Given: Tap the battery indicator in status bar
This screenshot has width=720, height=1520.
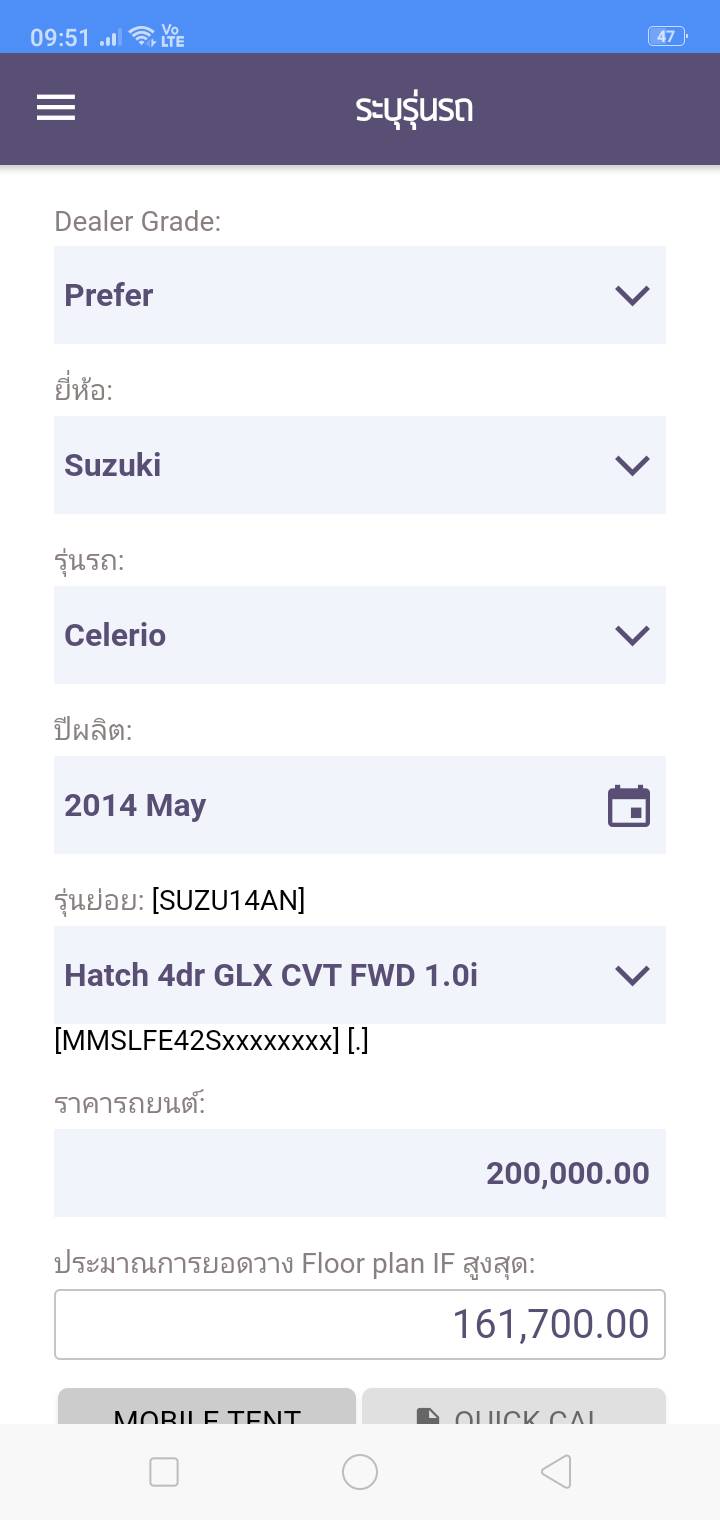Looking at the screenshot, I should coord(666,37).
